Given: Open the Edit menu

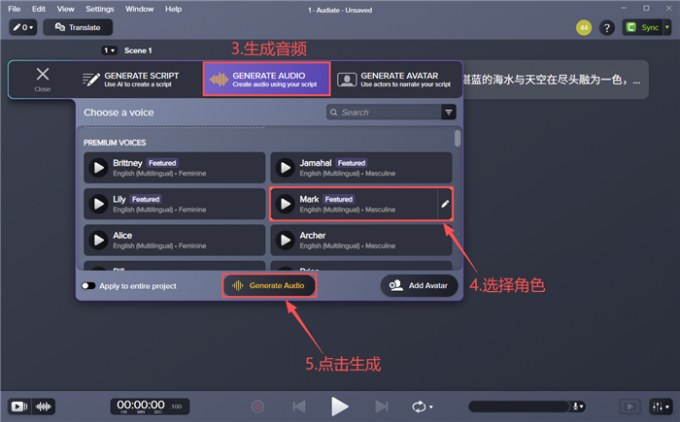Looking at the screenshot, I should click(x=39, y=9).
